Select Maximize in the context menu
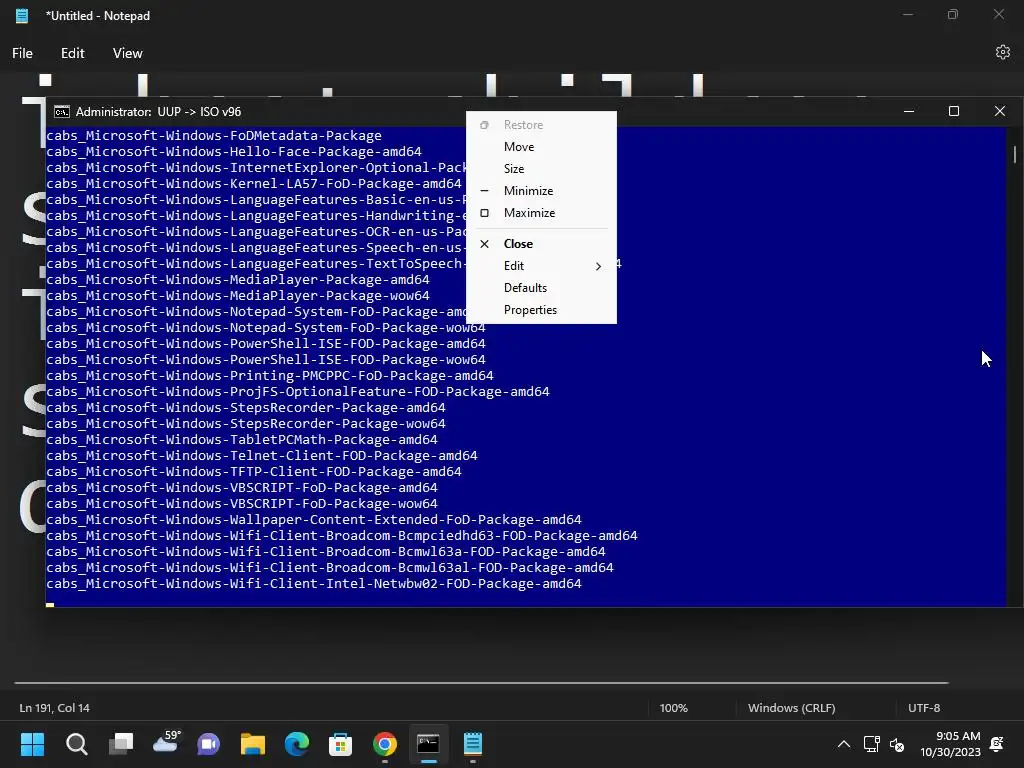The image size is (1024, 768). coord(541,213)
